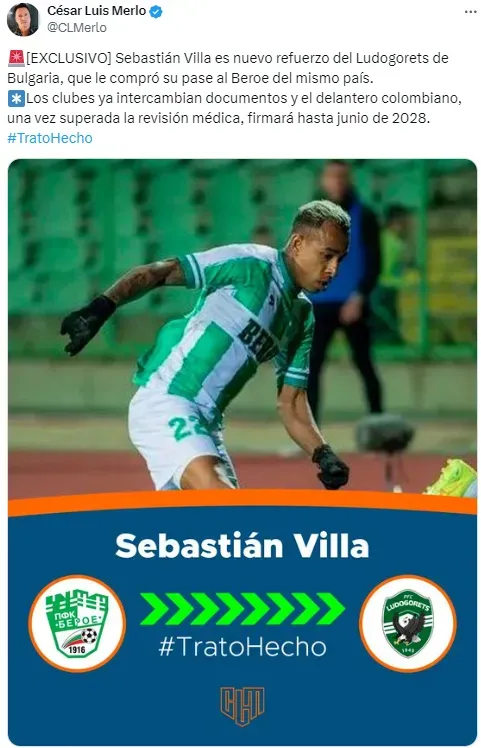
Task: Open the Sebastián Villa player photo
Action: [242, 329]
